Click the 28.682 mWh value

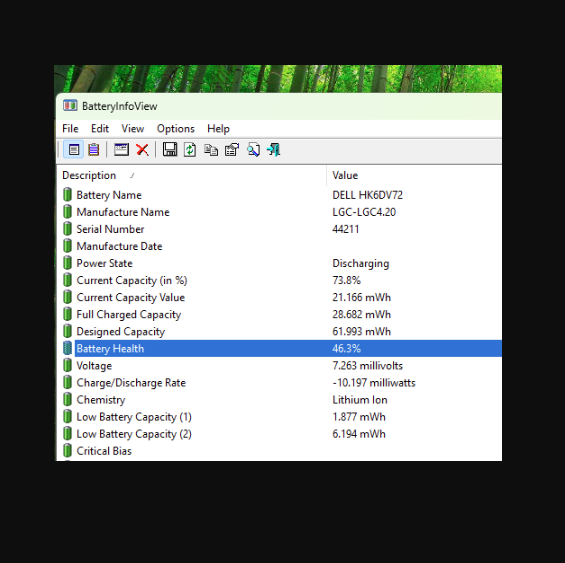click(361, 314)
